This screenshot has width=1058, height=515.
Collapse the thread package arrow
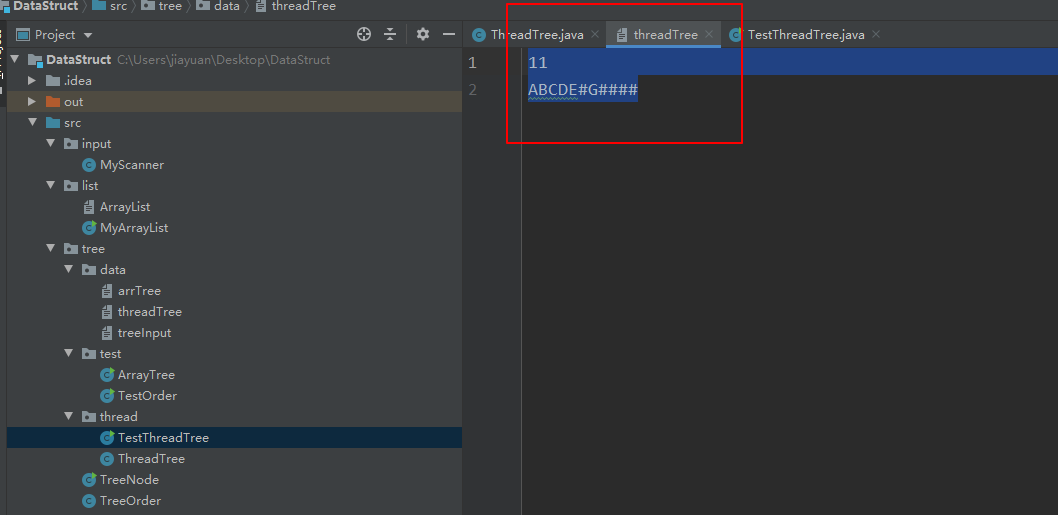pos(69,416)
